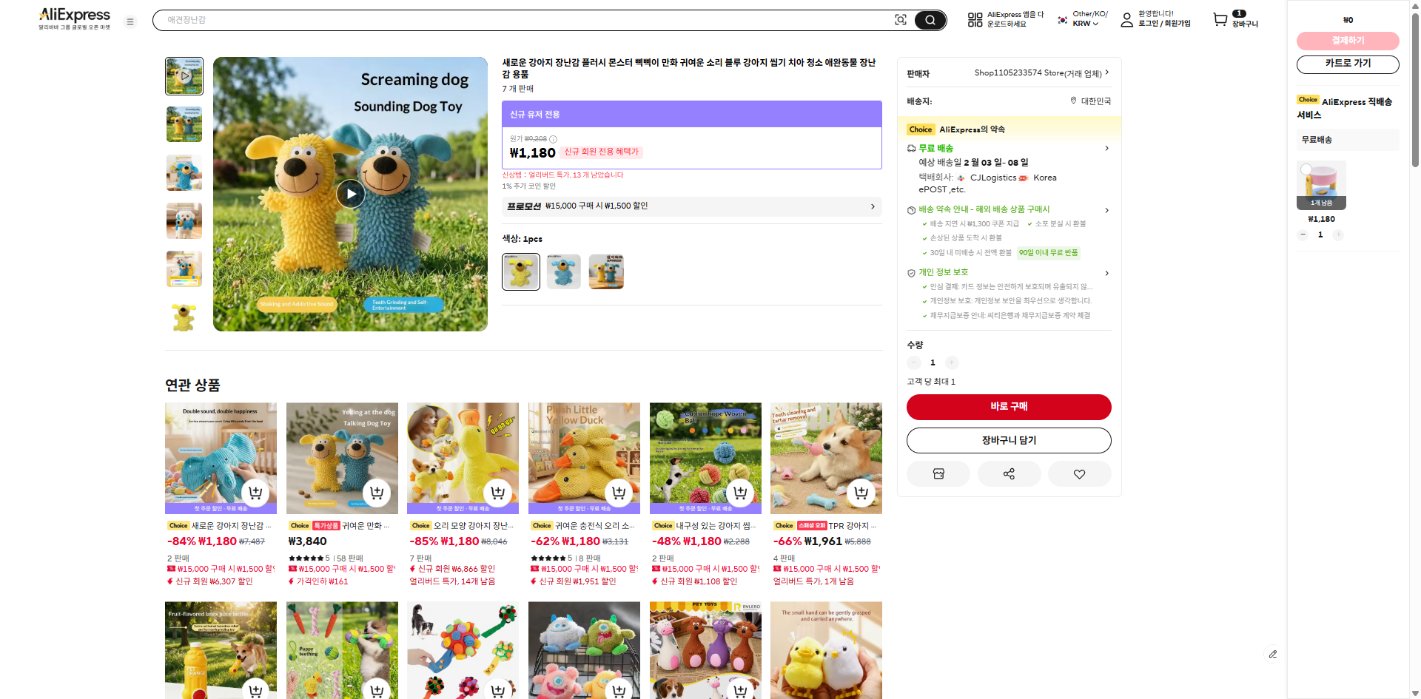Tick the round checkbox on side cart item
This screenshot has width=1421, height=699.
coord(1306,169)
